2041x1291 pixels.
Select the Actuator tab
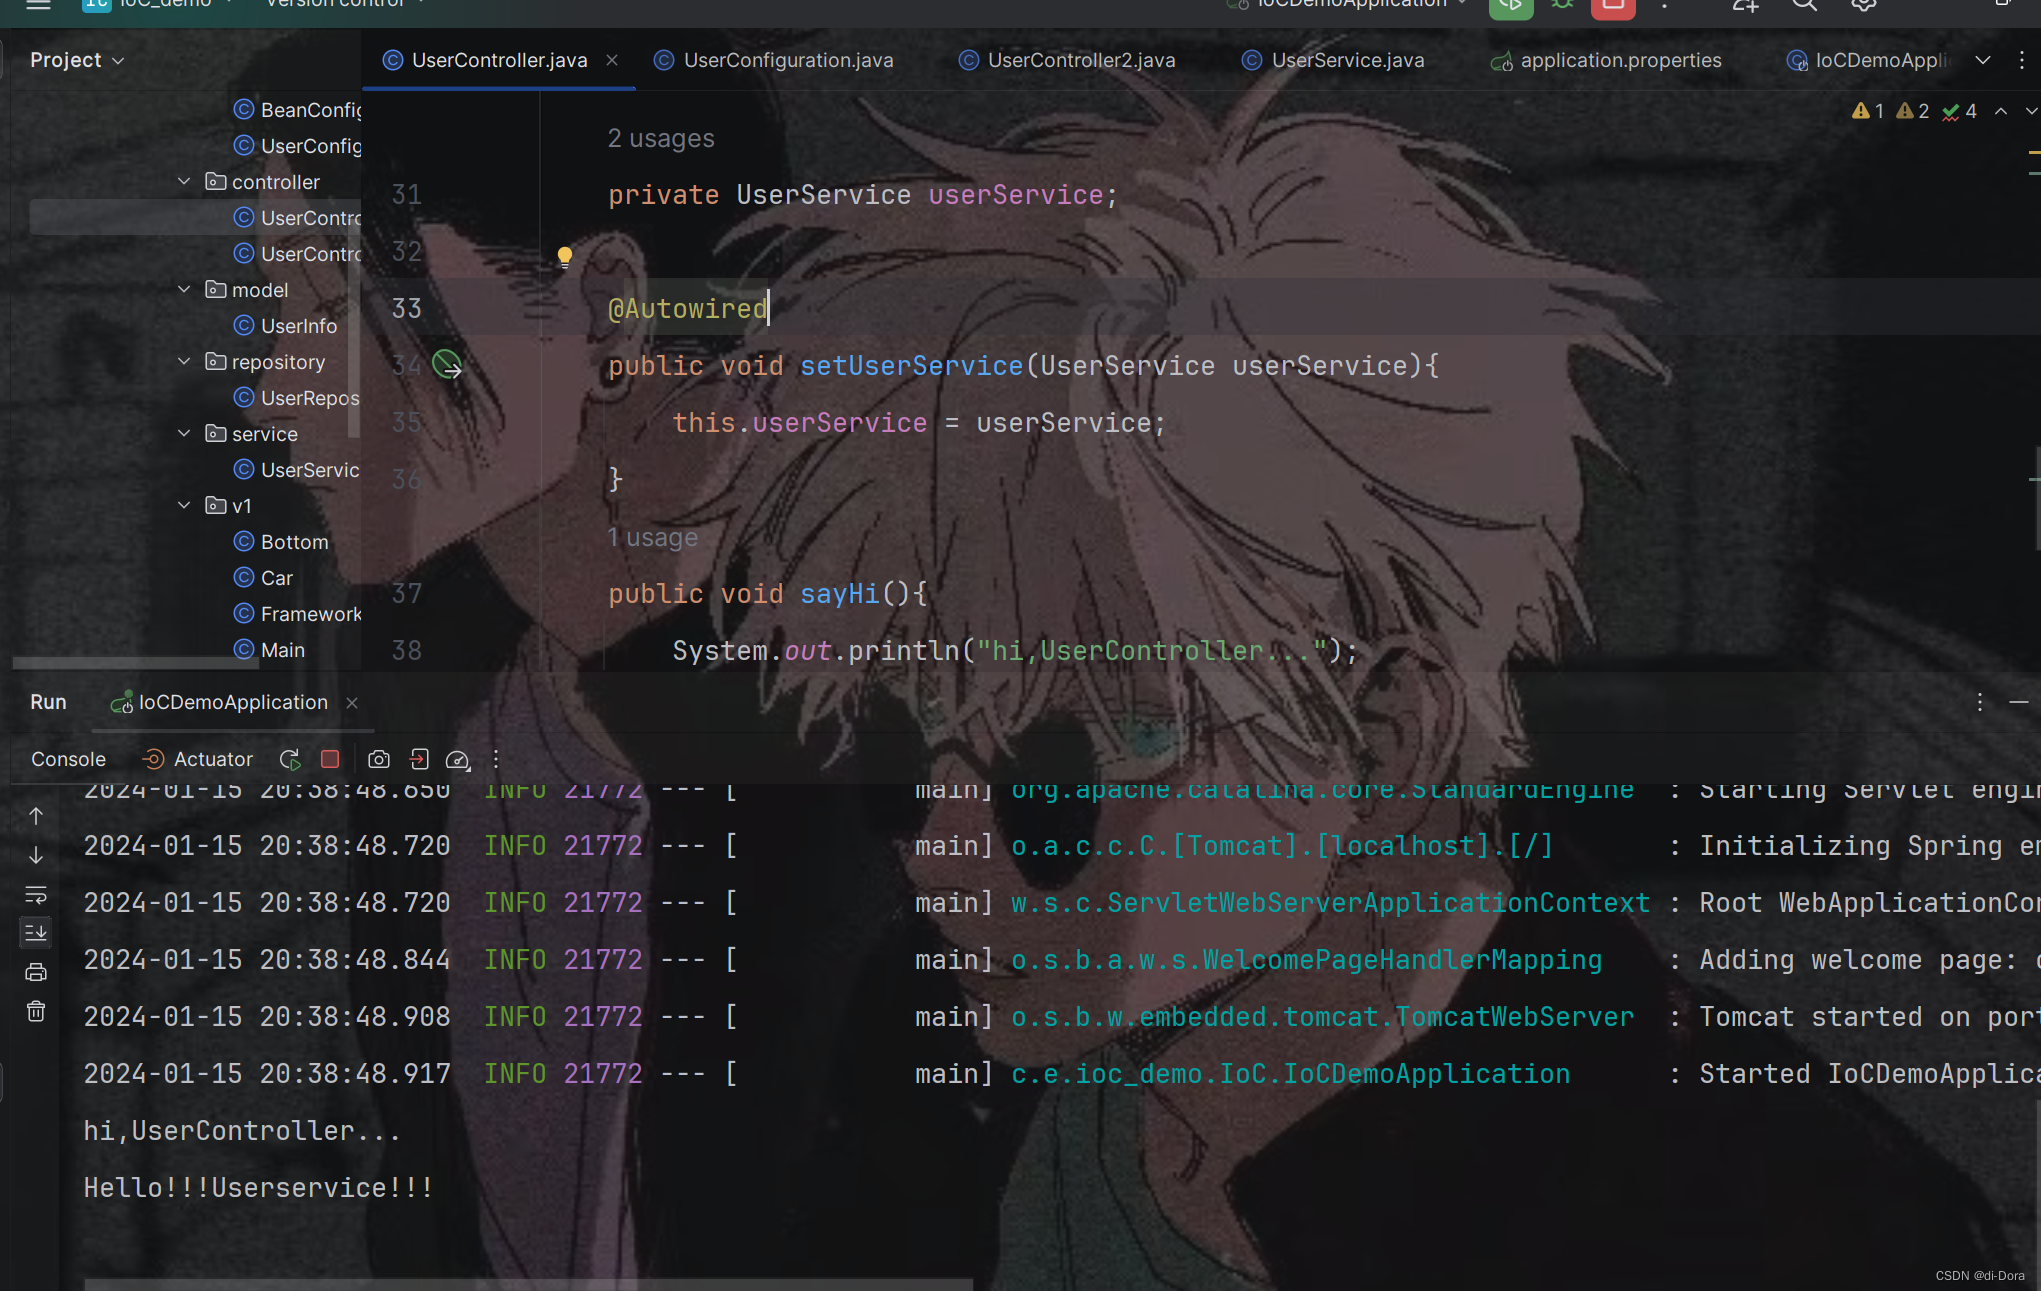point(198,759)
